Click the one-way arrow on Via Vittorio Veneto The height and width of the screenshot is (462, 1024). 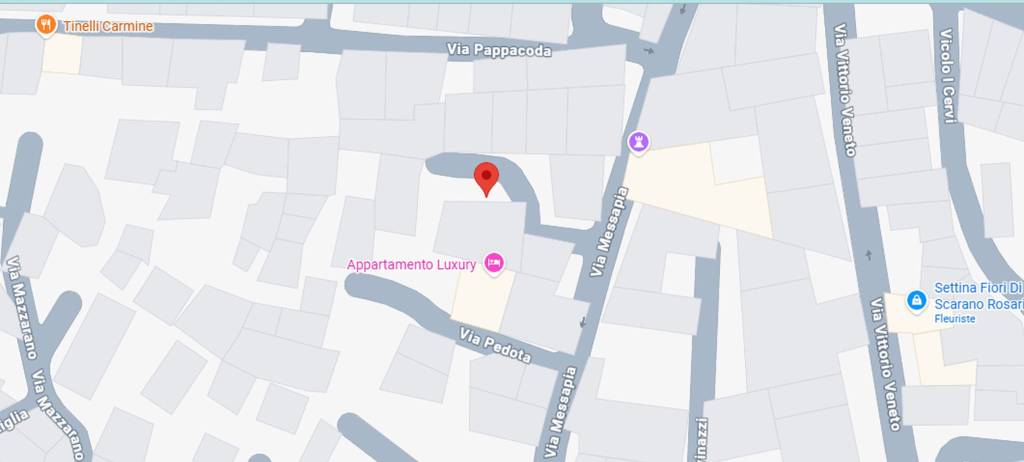868,254
